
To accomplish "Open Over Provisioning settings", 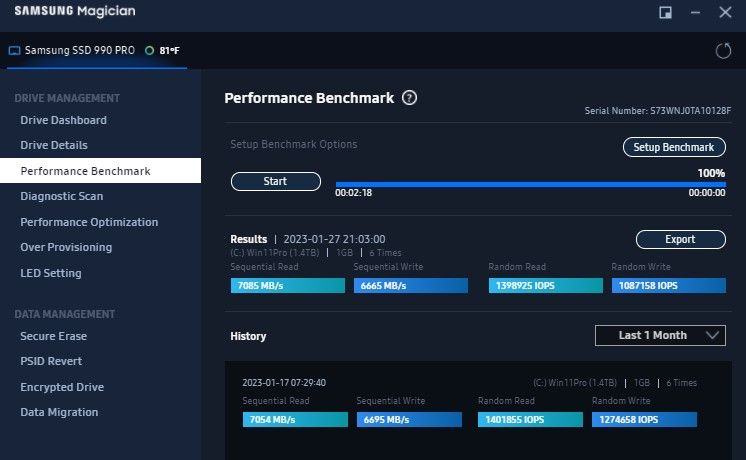I will coord(66,247).
